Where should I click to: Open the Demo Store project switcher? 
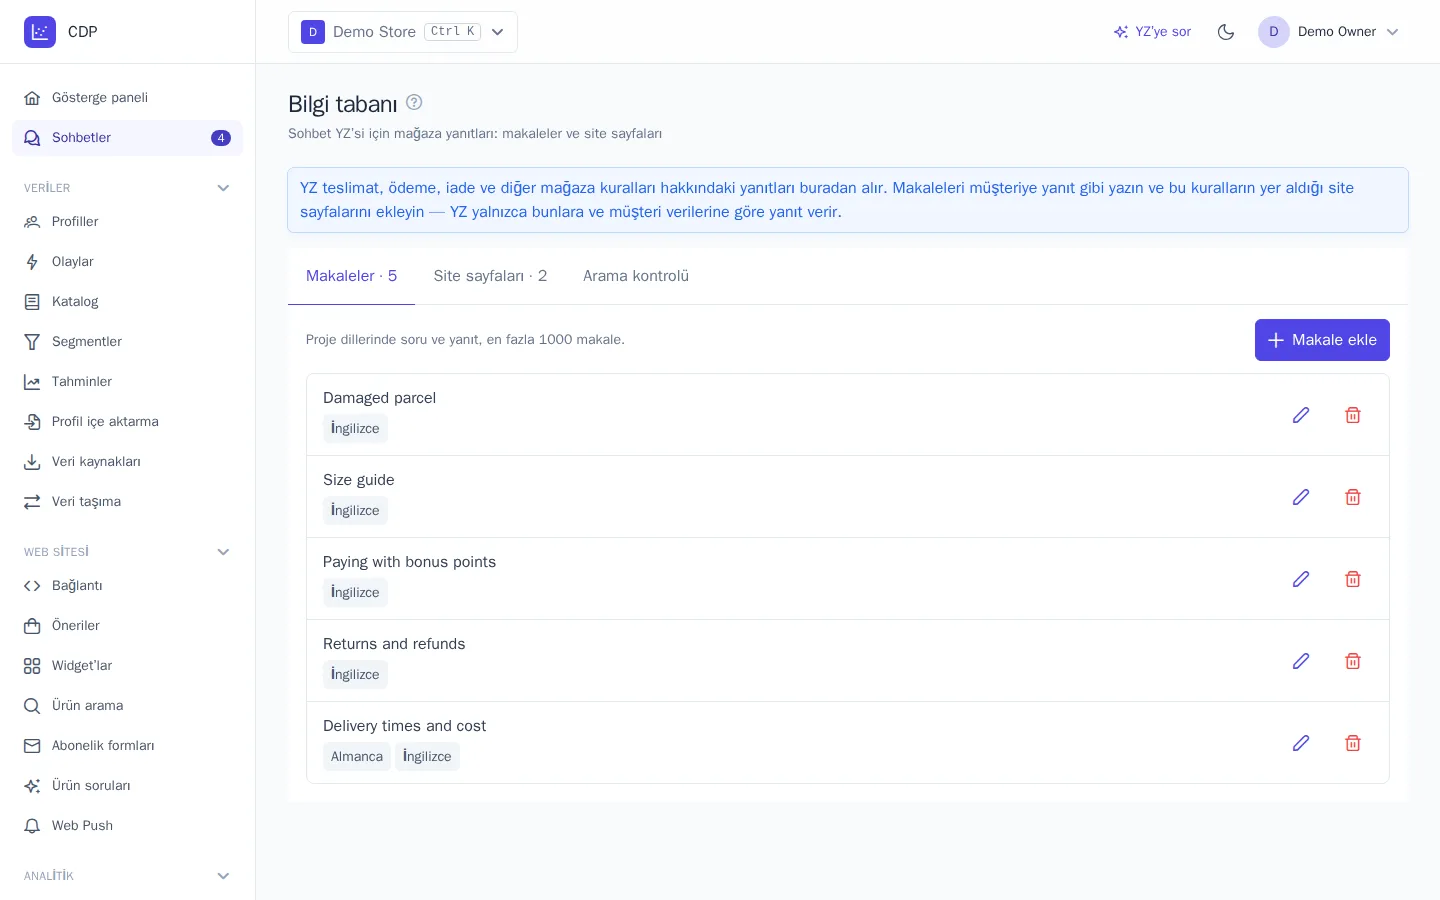point(403,32)
